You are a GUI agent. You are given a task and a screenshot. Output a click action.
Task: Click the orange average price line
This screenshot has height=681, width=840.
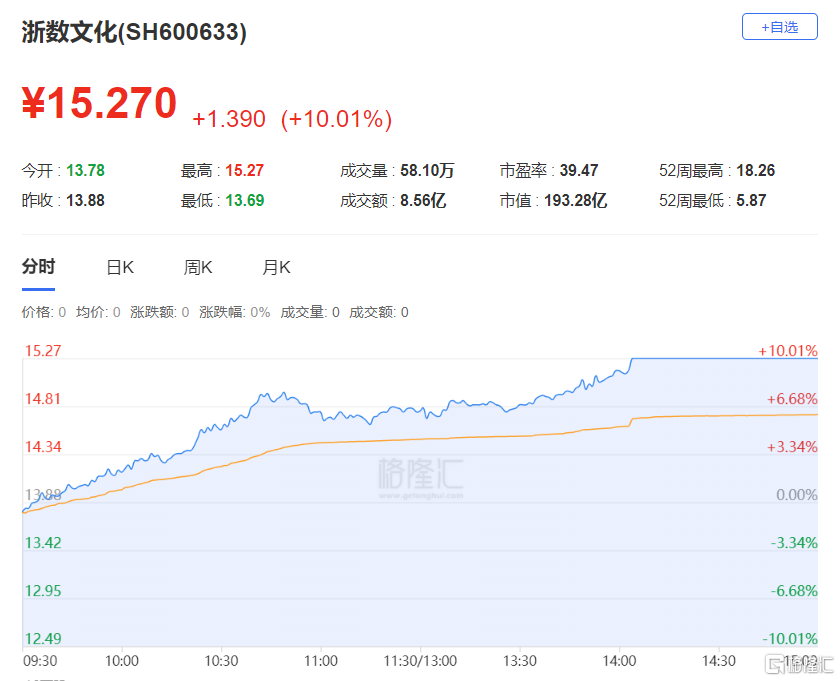point(420,439)
